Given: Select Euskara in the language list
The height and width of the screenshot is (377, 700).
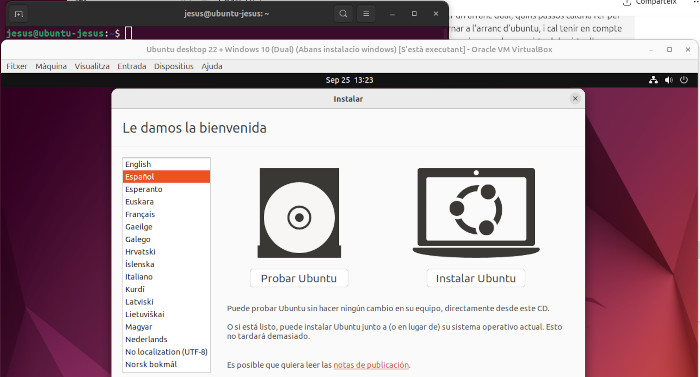Looking at the screenshot, I should [166, 202].
